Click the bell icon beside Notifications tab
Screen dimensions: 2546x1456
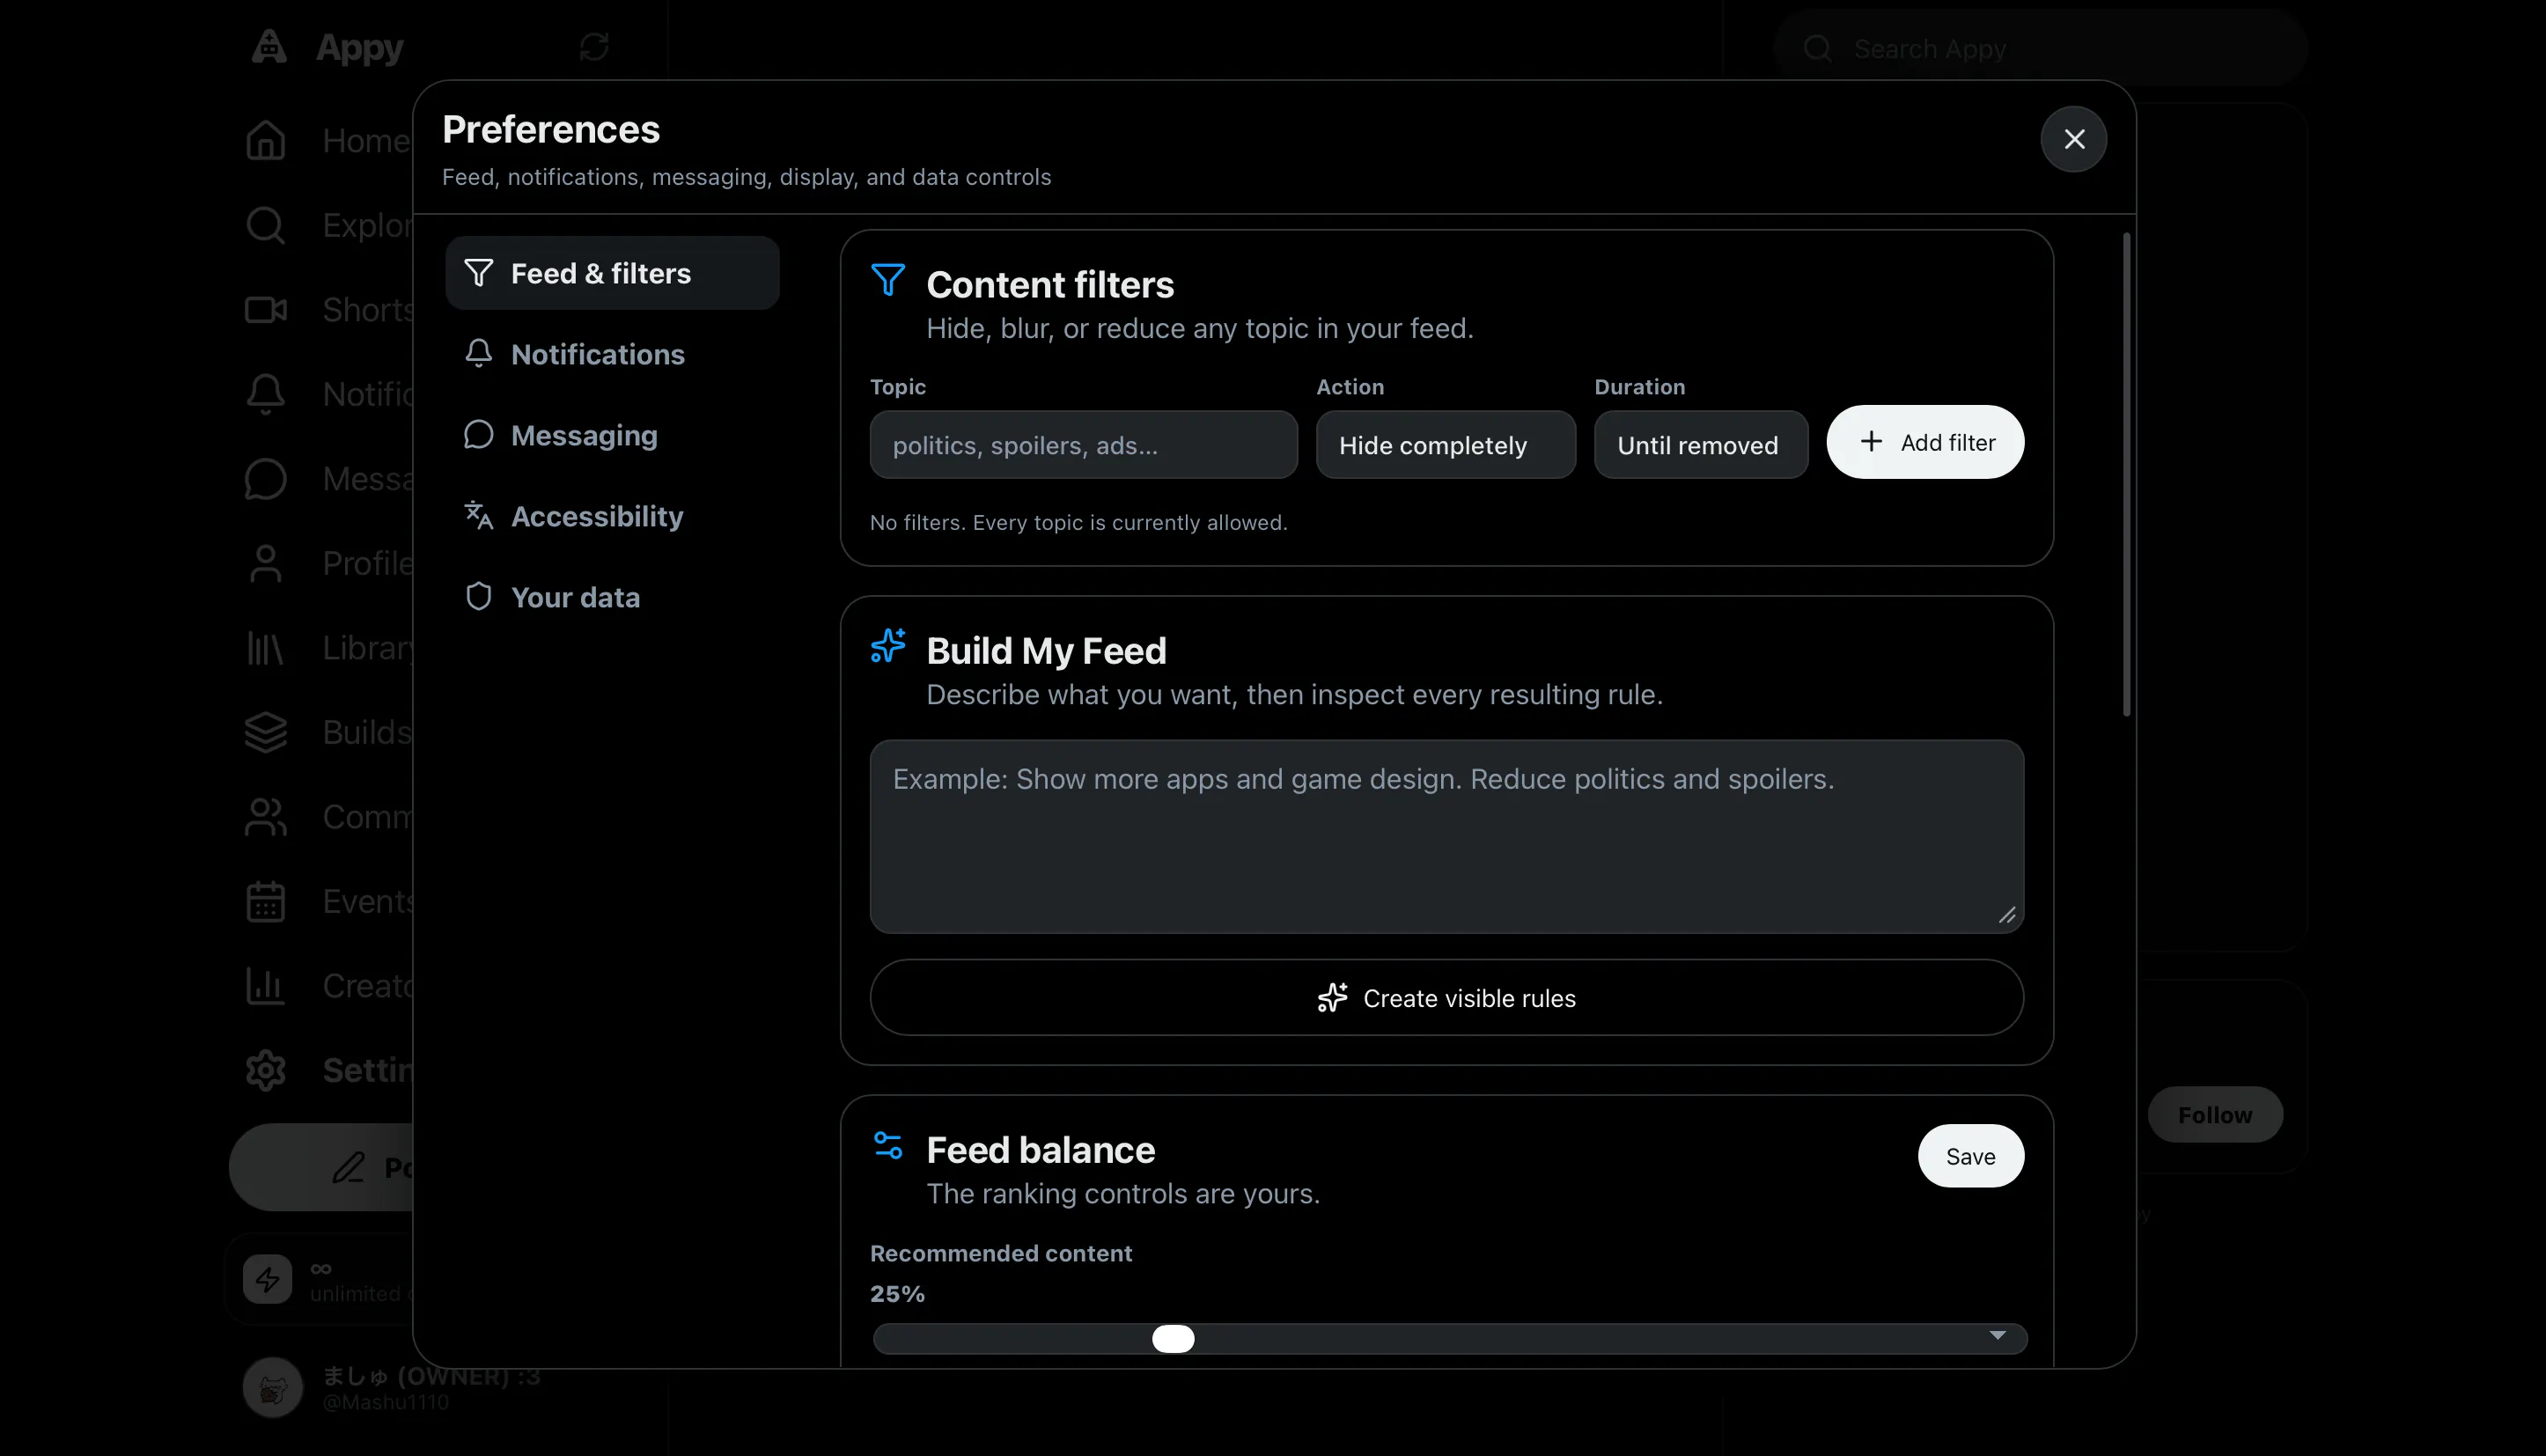point(478,353)
